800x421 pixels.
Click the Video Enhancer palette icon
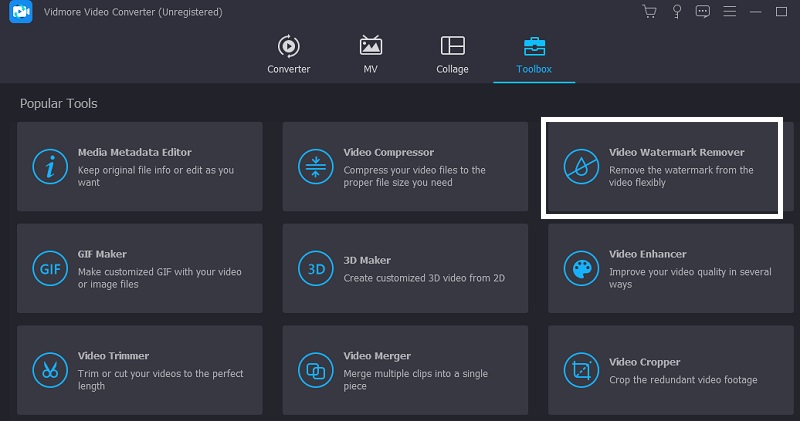(x=581, y=269)
